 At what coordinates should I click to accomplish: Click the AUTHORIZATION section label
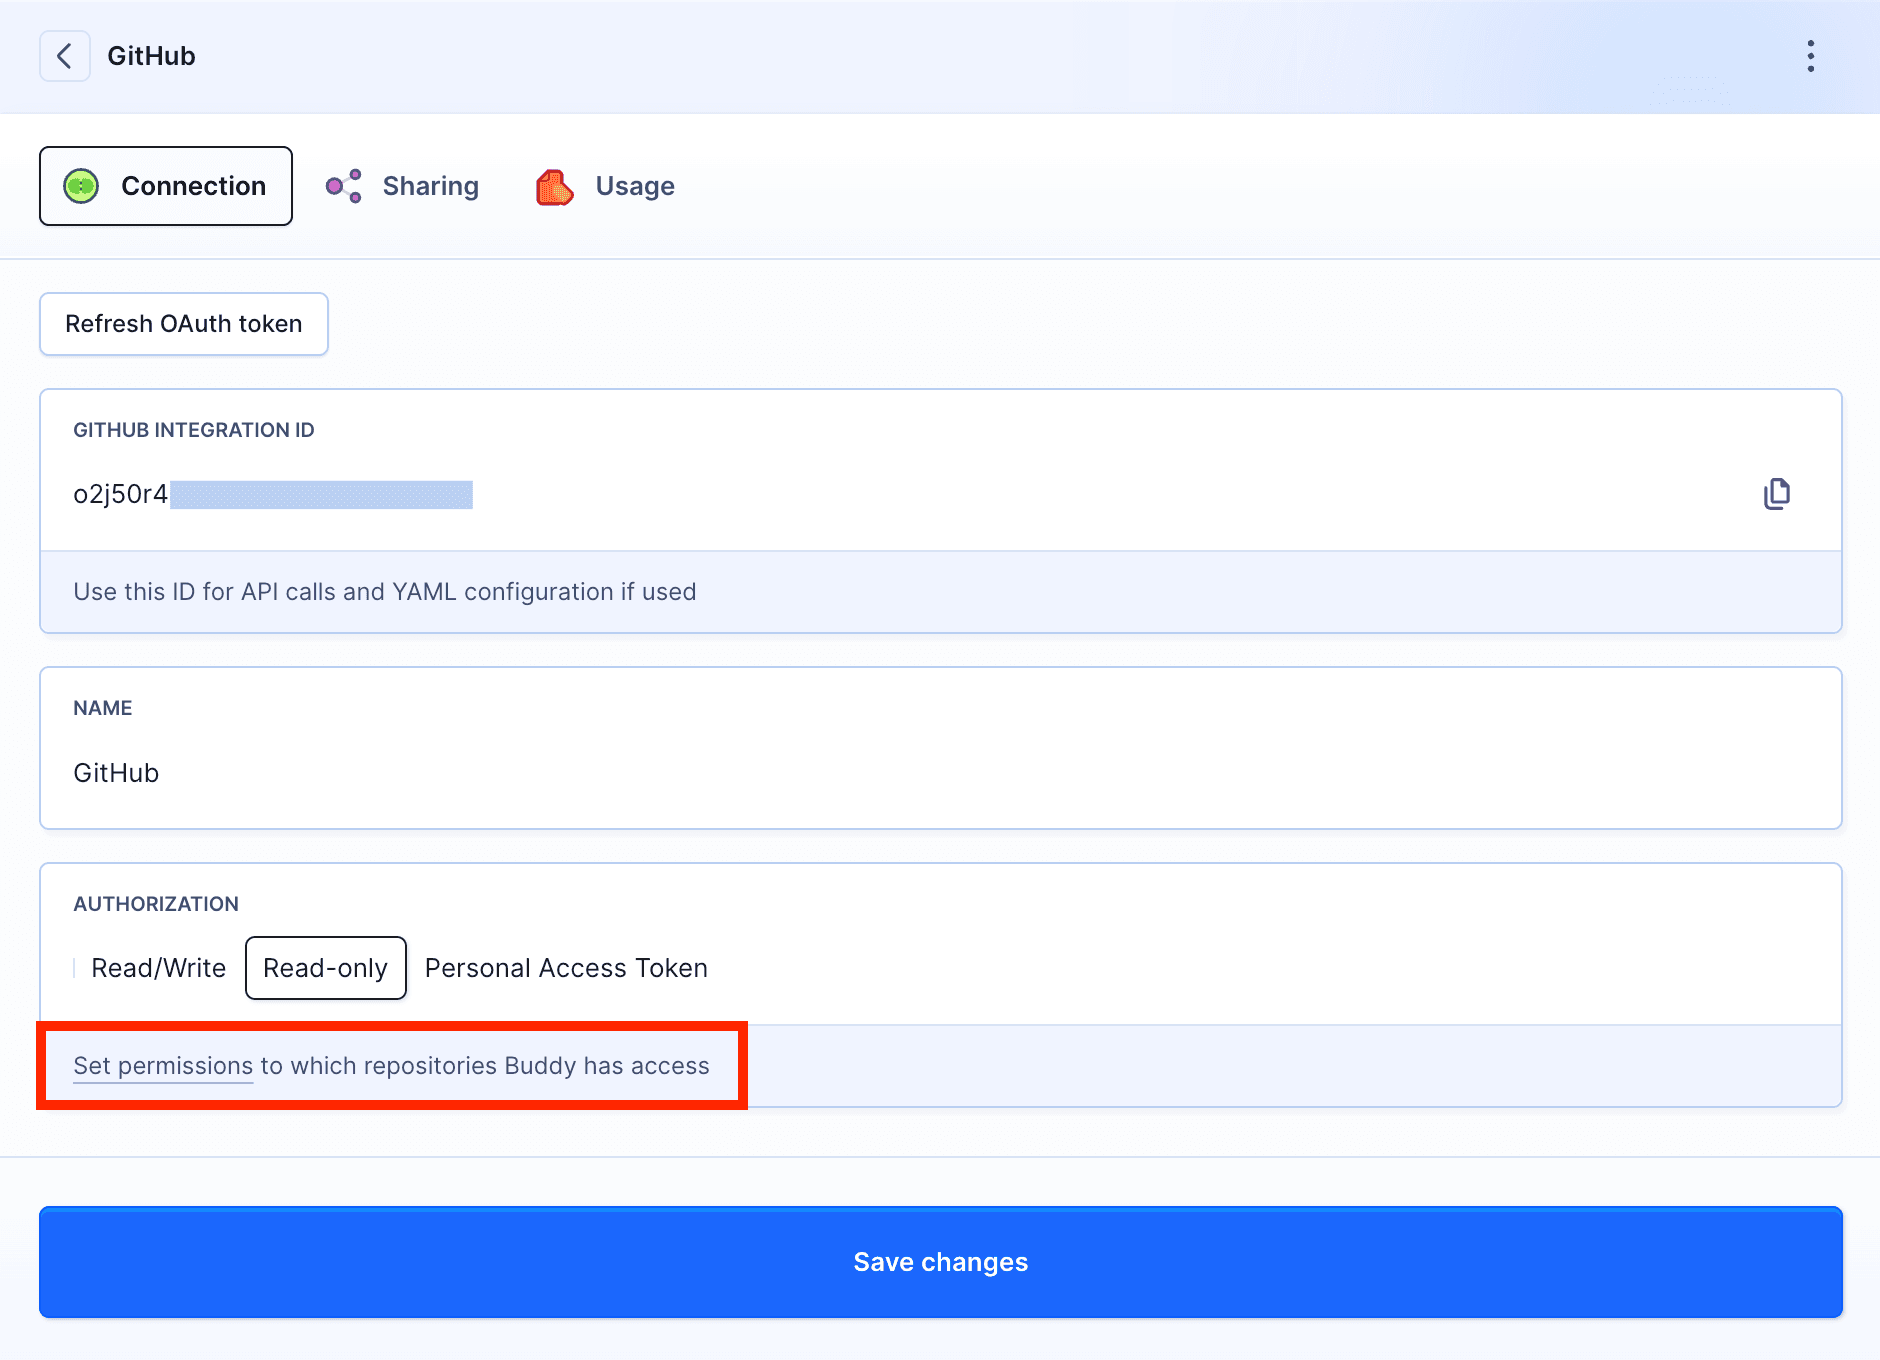pos(156,904)
